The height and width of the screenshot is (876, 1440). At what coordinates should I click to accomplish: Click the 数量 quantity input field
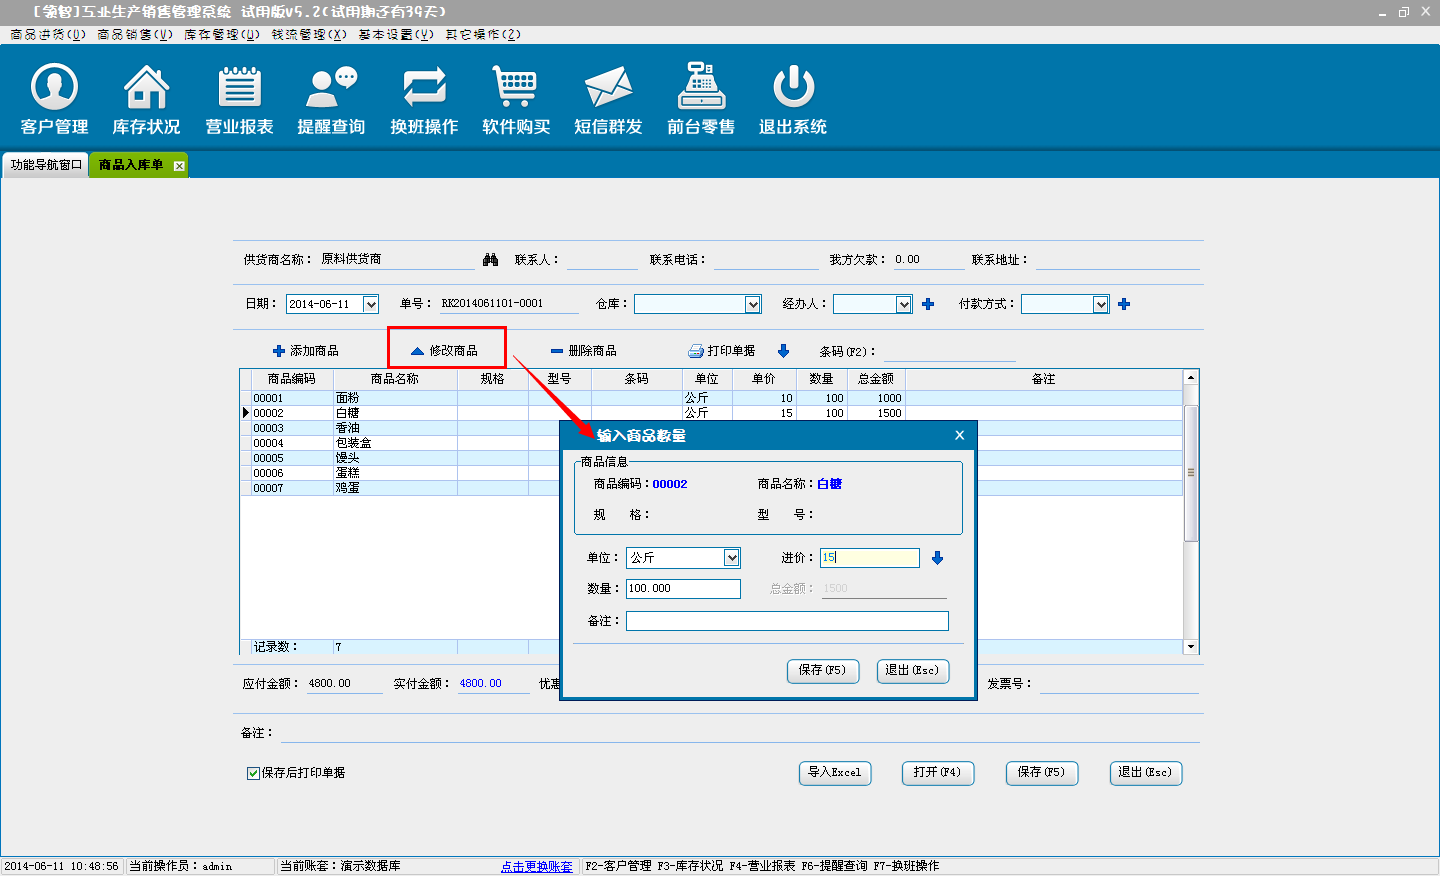[x=683, y=589]
